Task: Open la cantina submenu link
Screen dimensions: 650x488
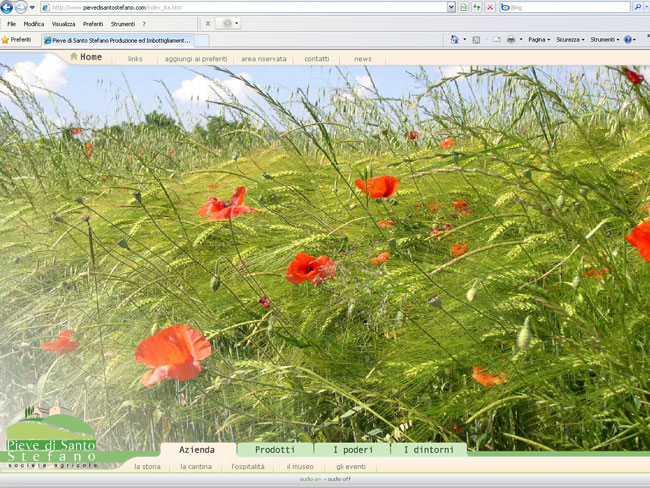Action: [196, 467]
